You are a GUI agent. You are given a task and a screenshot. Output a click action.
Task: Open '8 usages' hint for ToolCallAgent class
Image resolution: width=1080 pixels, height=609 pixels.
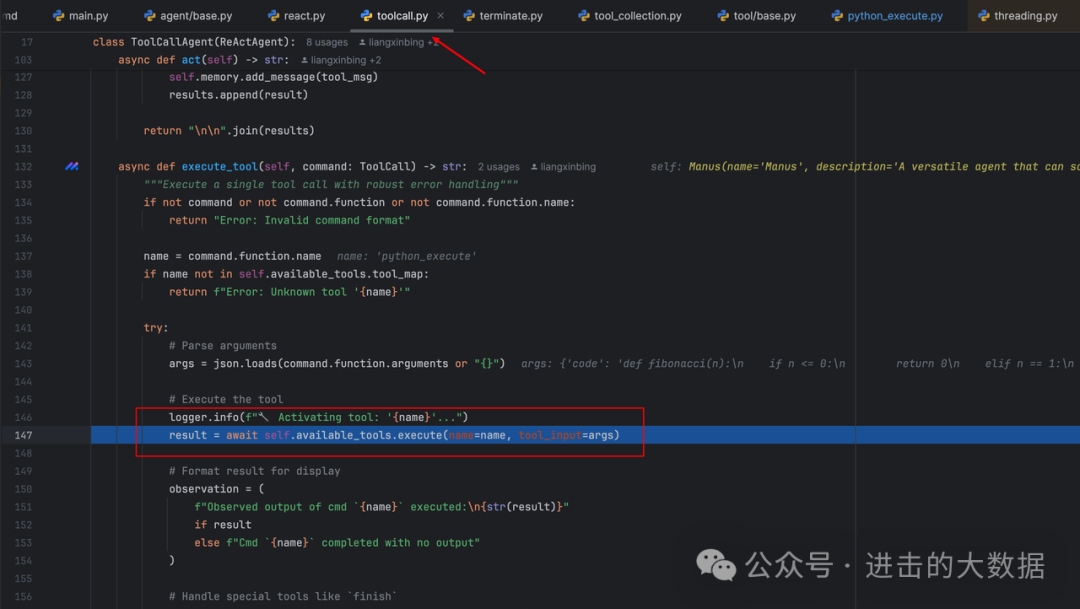[x=326, y=42]
